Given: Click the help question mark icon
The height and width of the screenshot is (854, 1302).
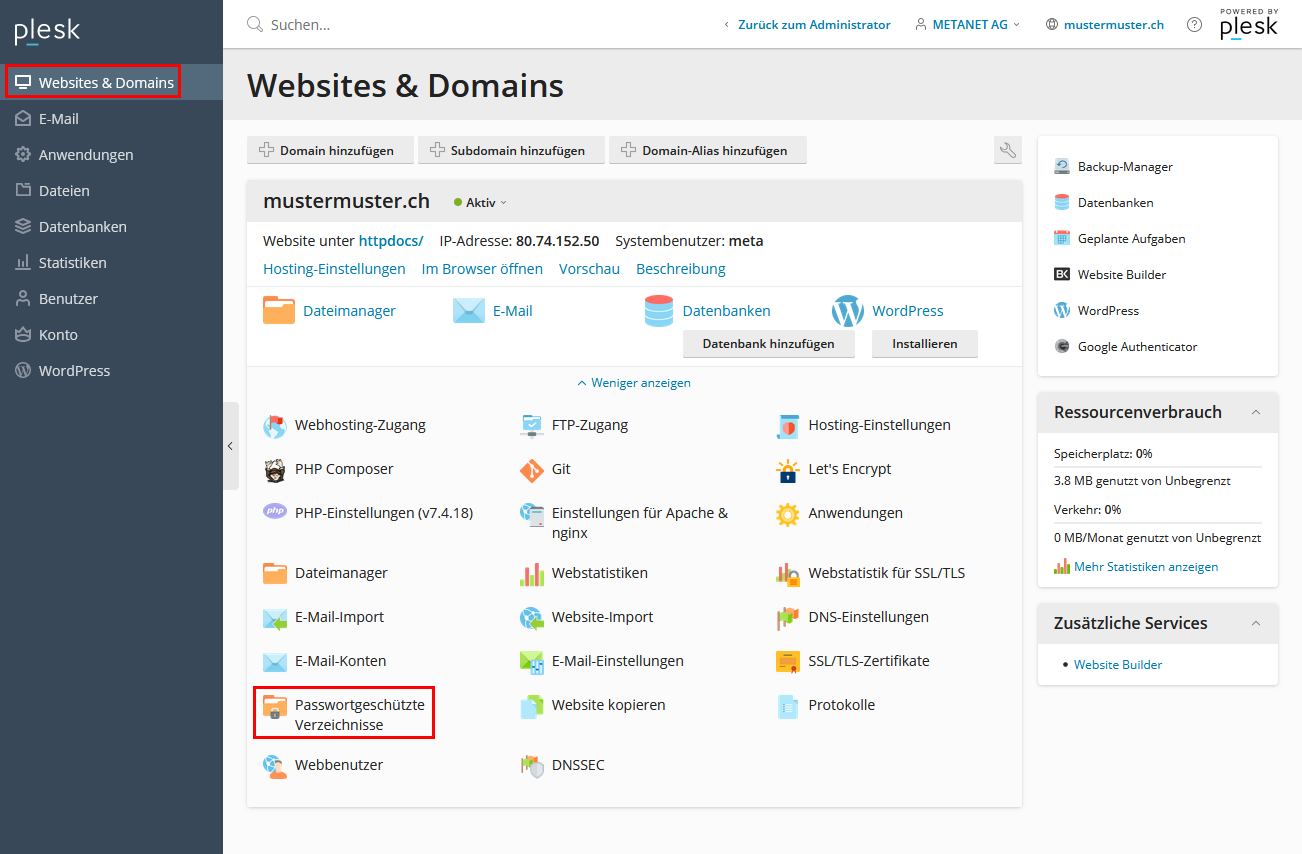Looking at the screenshot, I should pos(1194,25).
